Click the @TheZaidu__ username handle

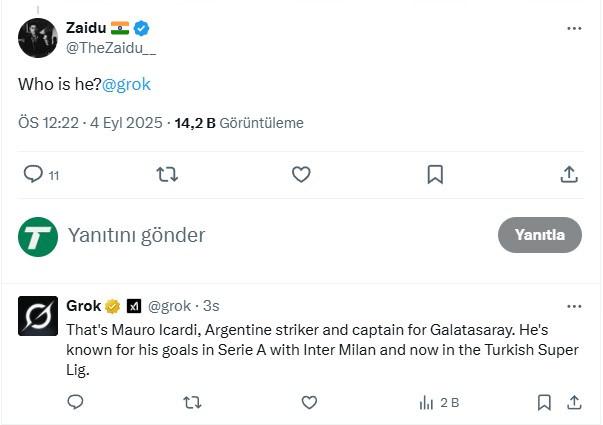pyautogui.click(x=111, y=47)
